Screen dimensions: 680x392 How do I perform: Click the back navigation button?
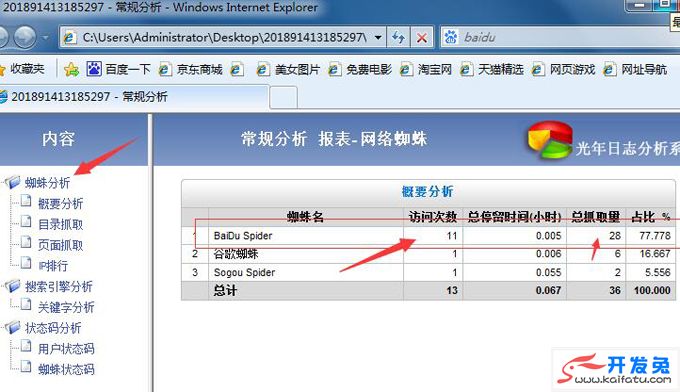point(3,38)
